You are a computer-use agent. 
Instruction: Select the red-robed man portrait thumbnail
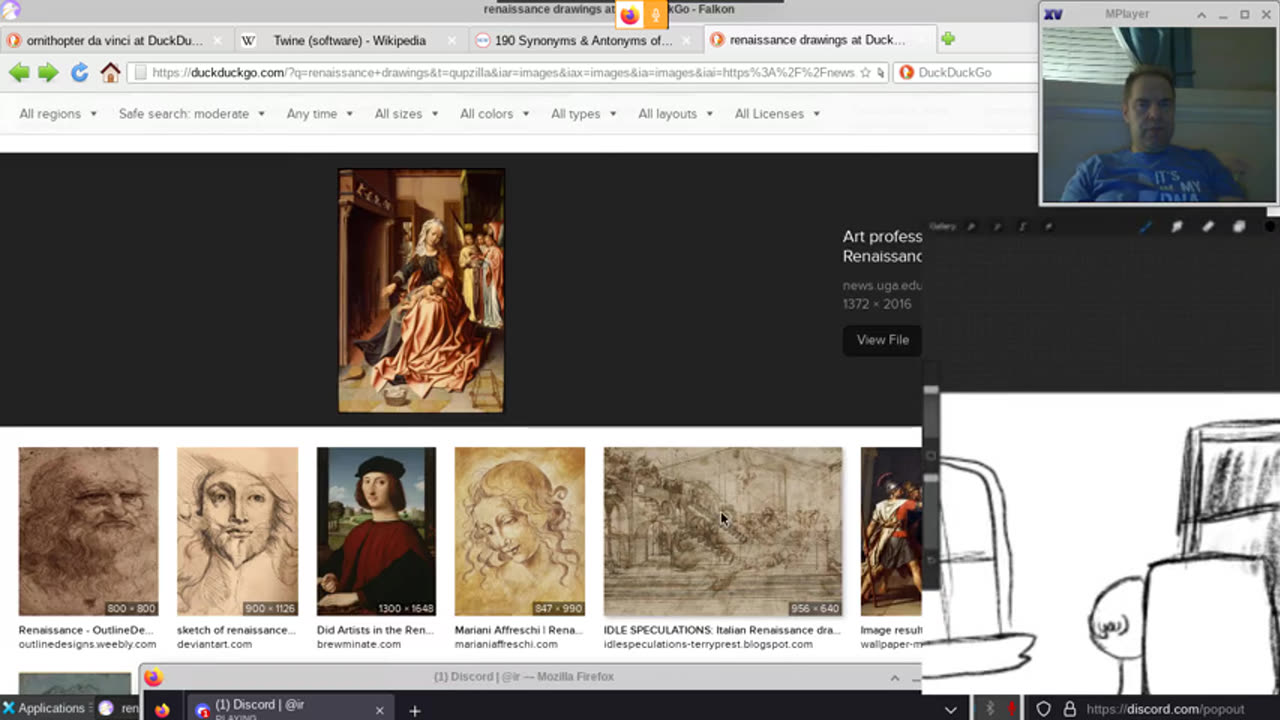tap(376, 531)
